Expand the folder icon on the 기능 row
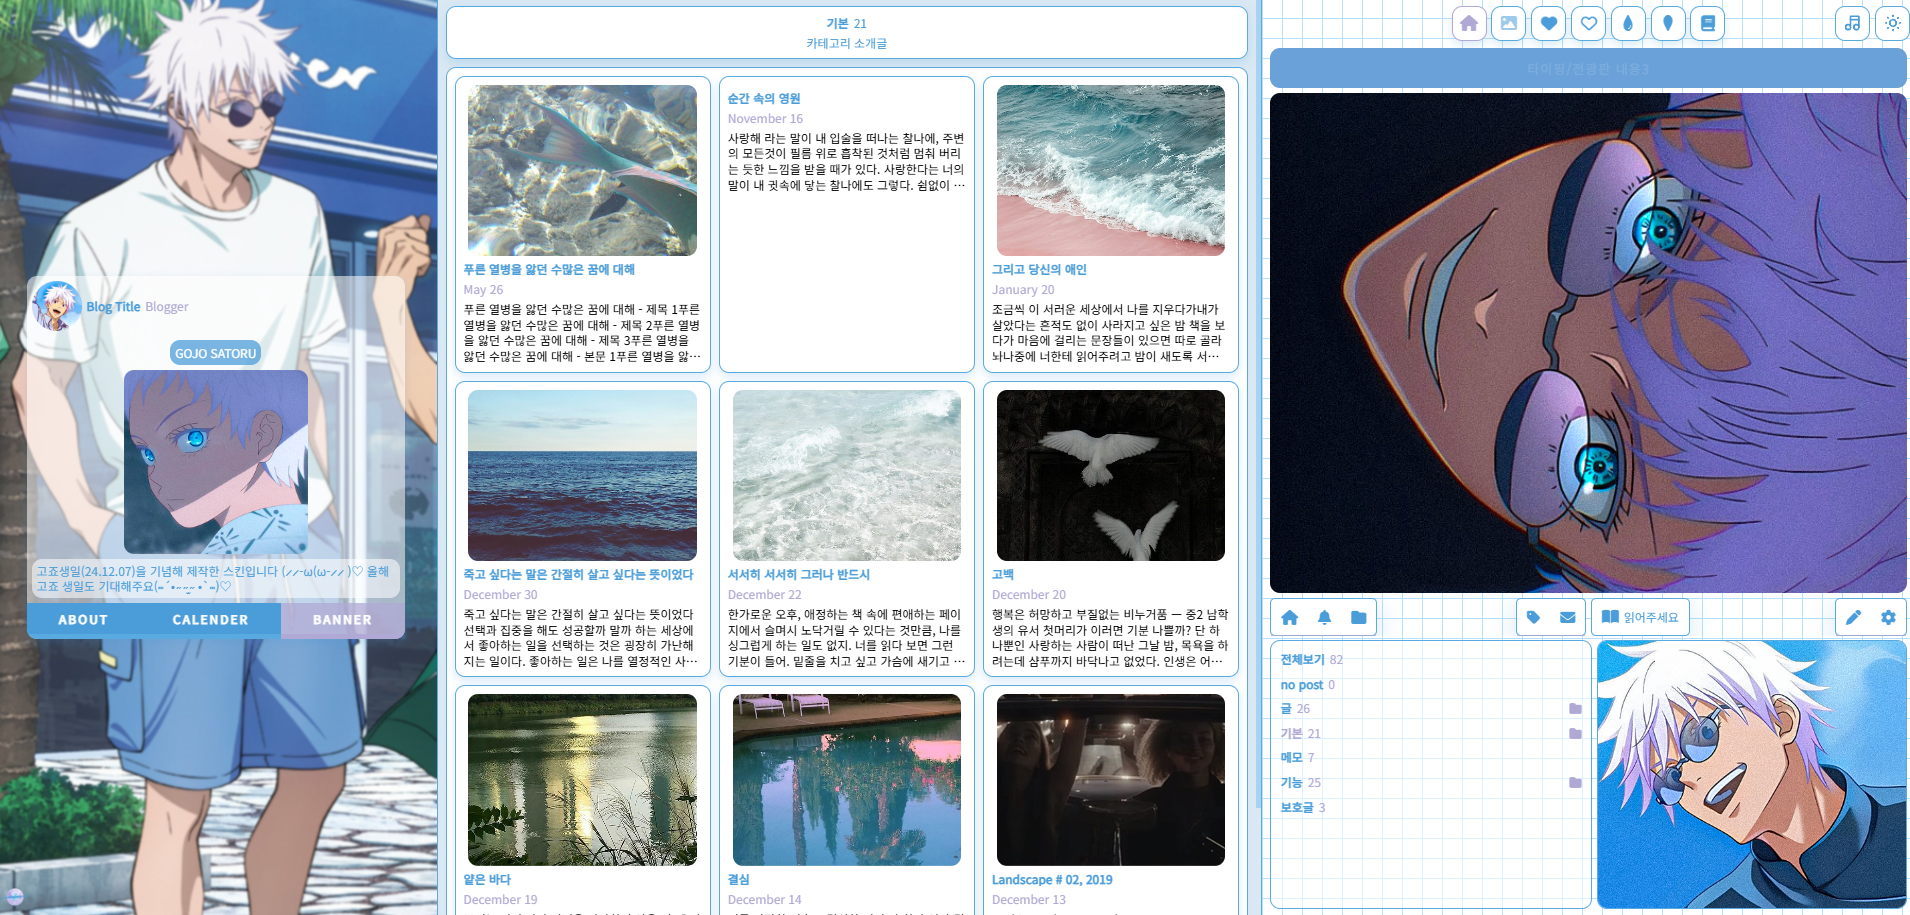 click(1575, 783)
